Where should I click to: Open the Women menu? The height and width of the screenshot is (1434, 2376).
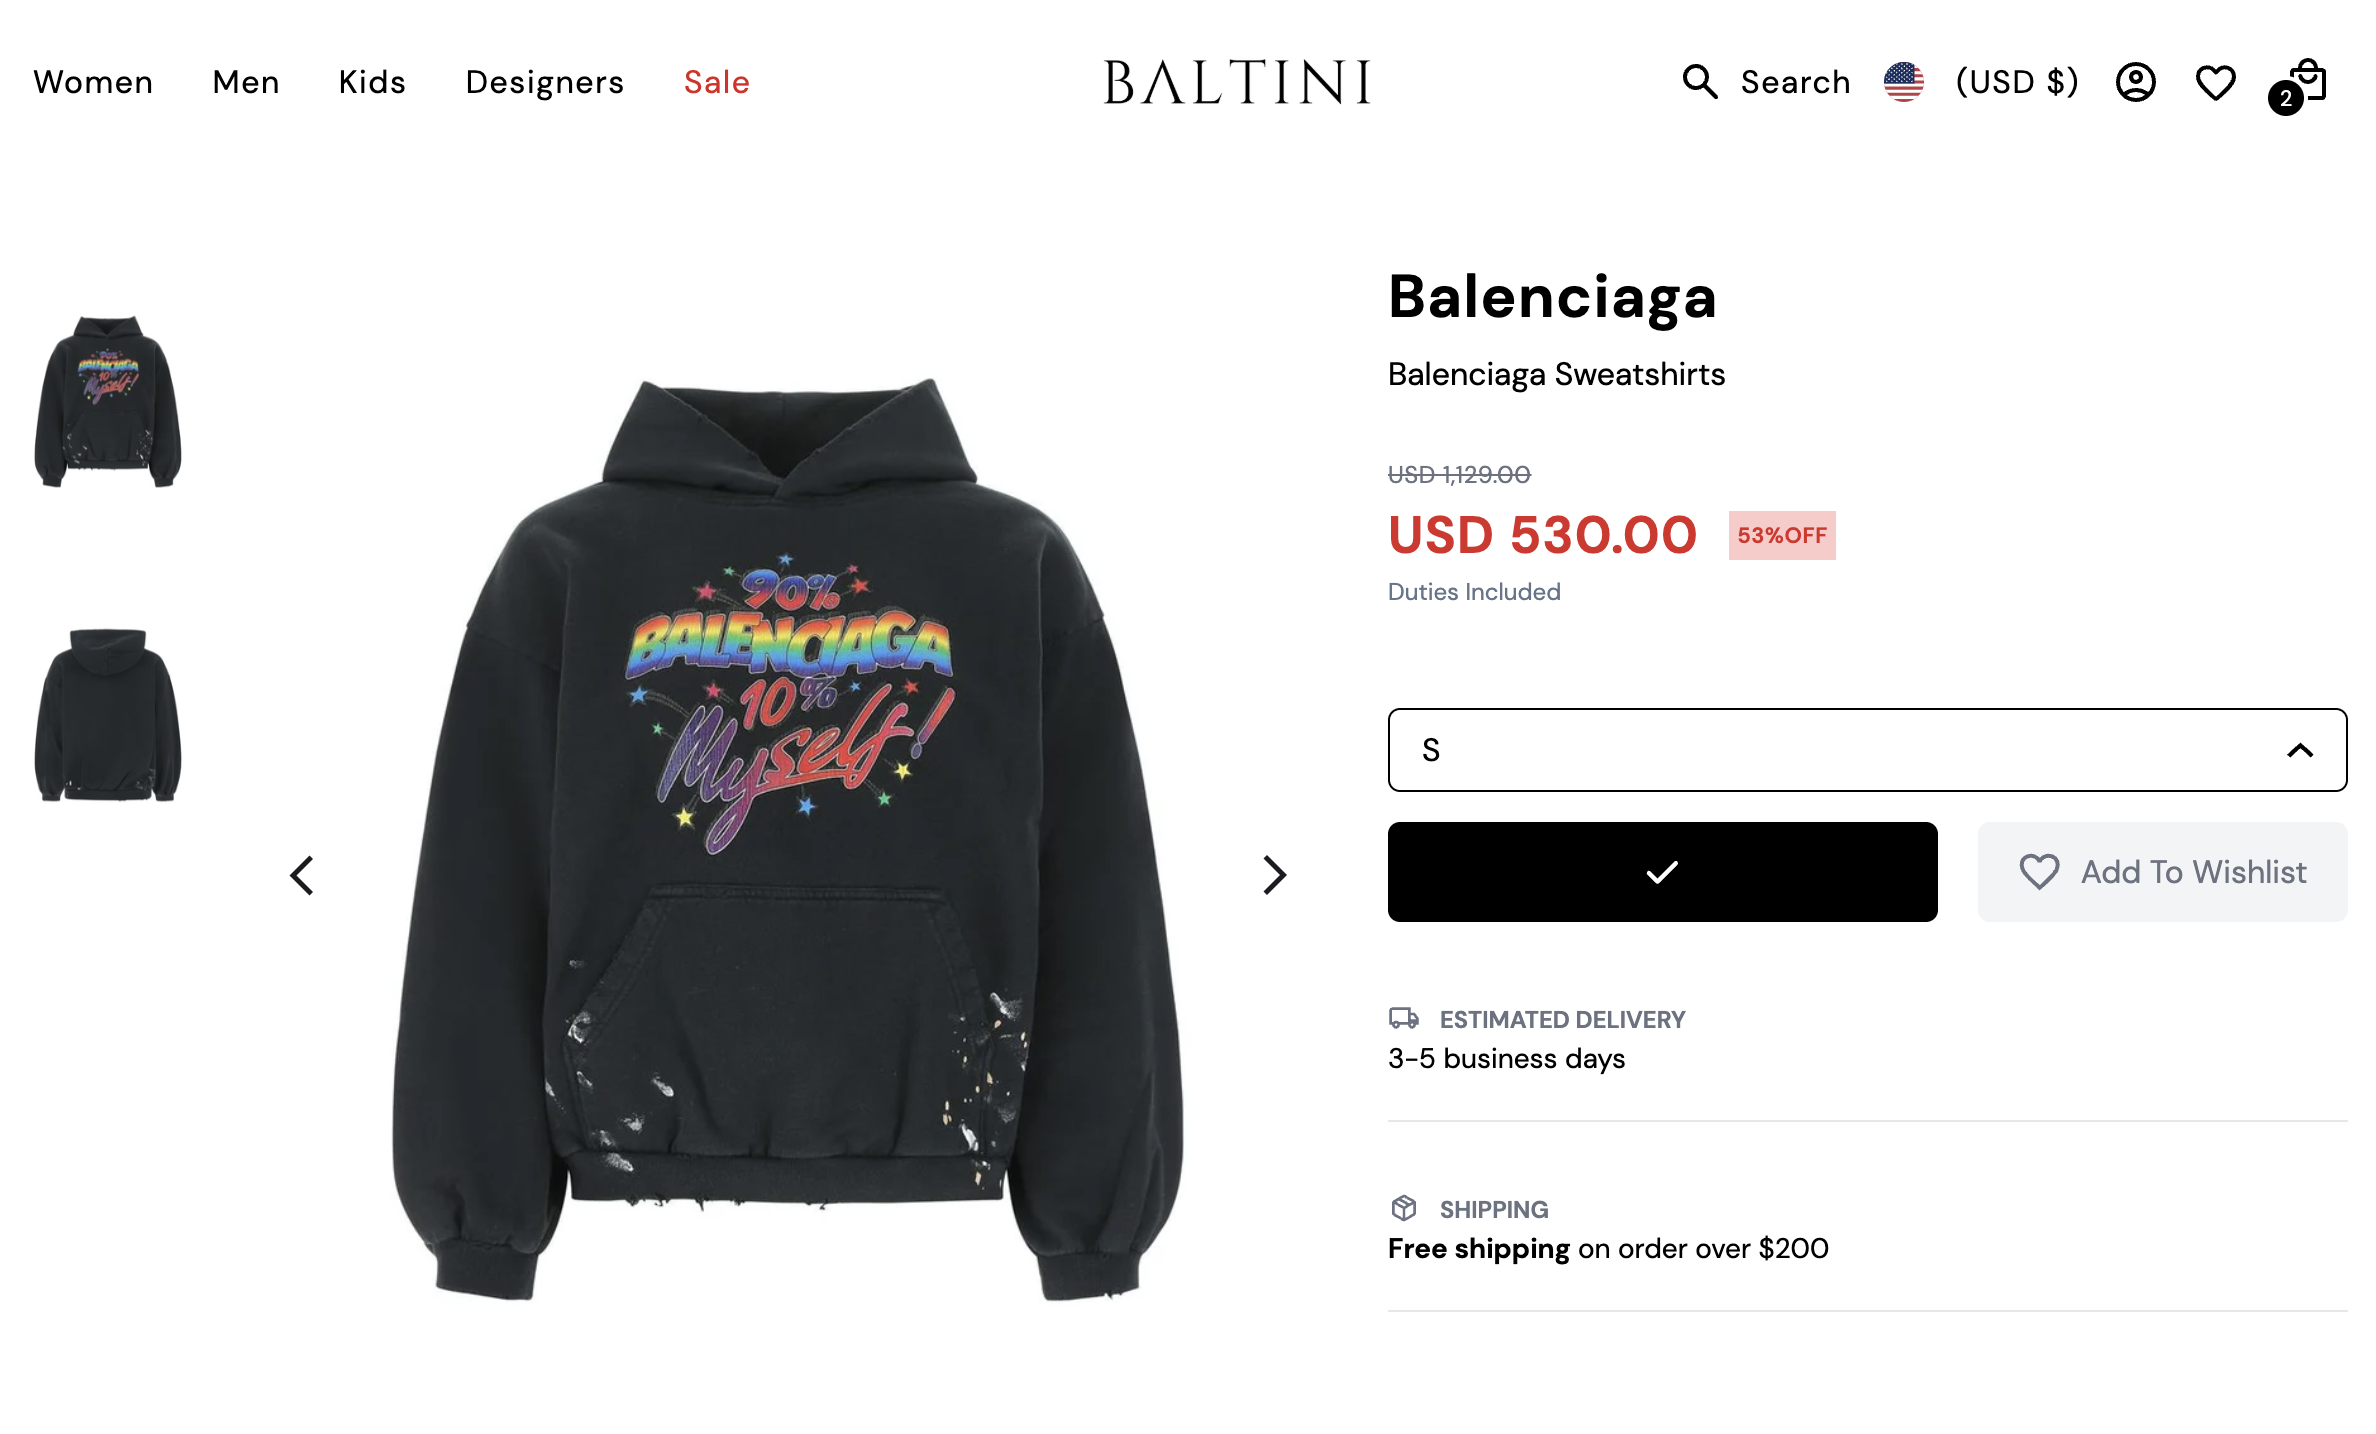click(93, 82)
